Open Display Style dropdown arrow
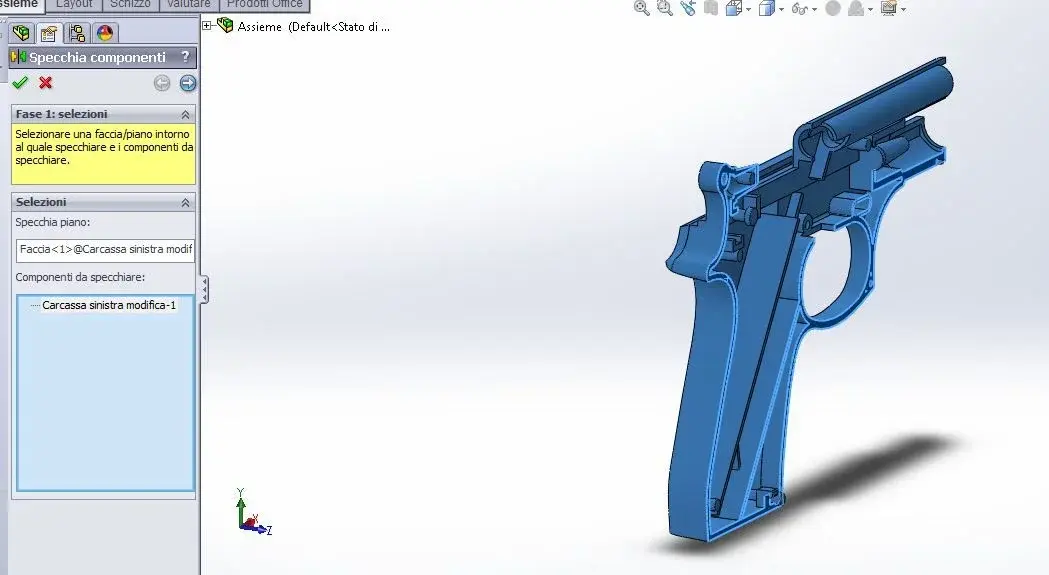Viewport: 1049px width, 575px height. tap(781, 9)
